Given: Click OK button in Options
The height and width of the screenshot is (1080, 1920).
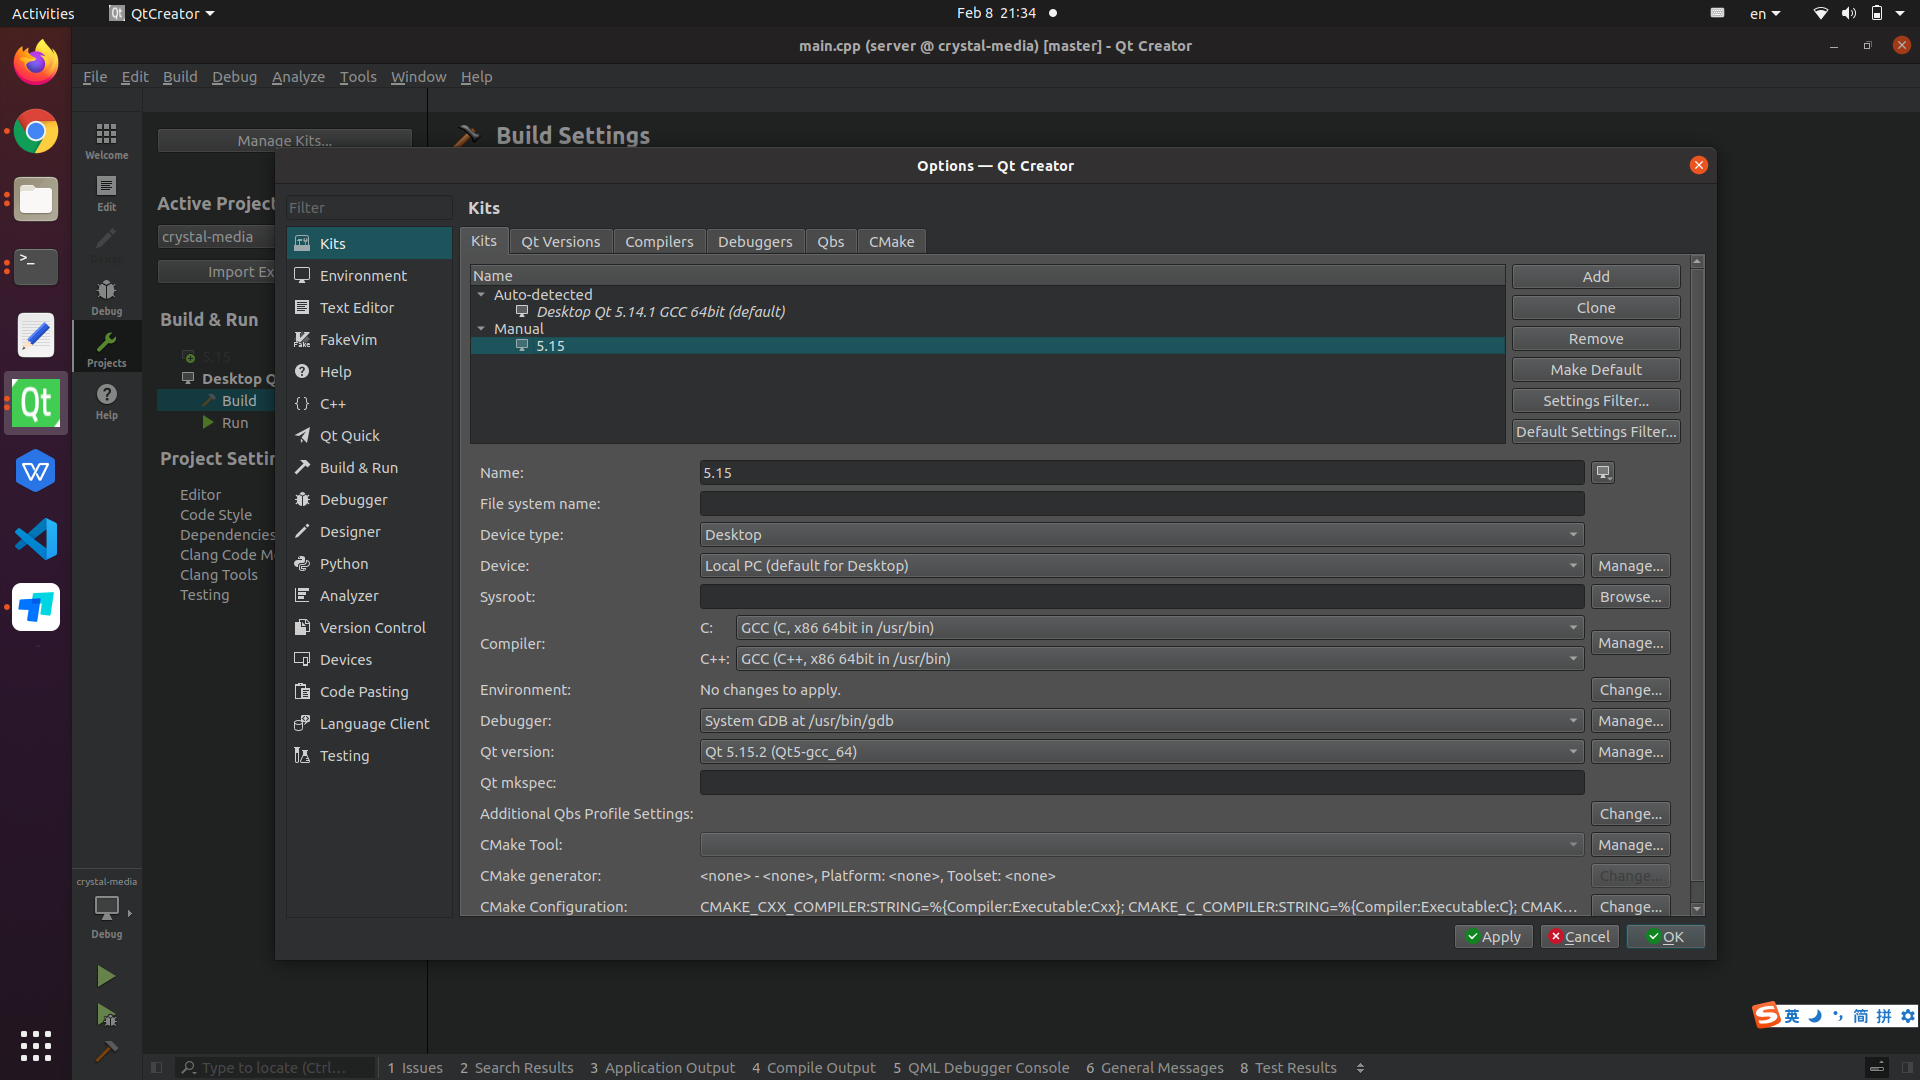Looking at the screenshot, I should click(x=1665, y=937).
